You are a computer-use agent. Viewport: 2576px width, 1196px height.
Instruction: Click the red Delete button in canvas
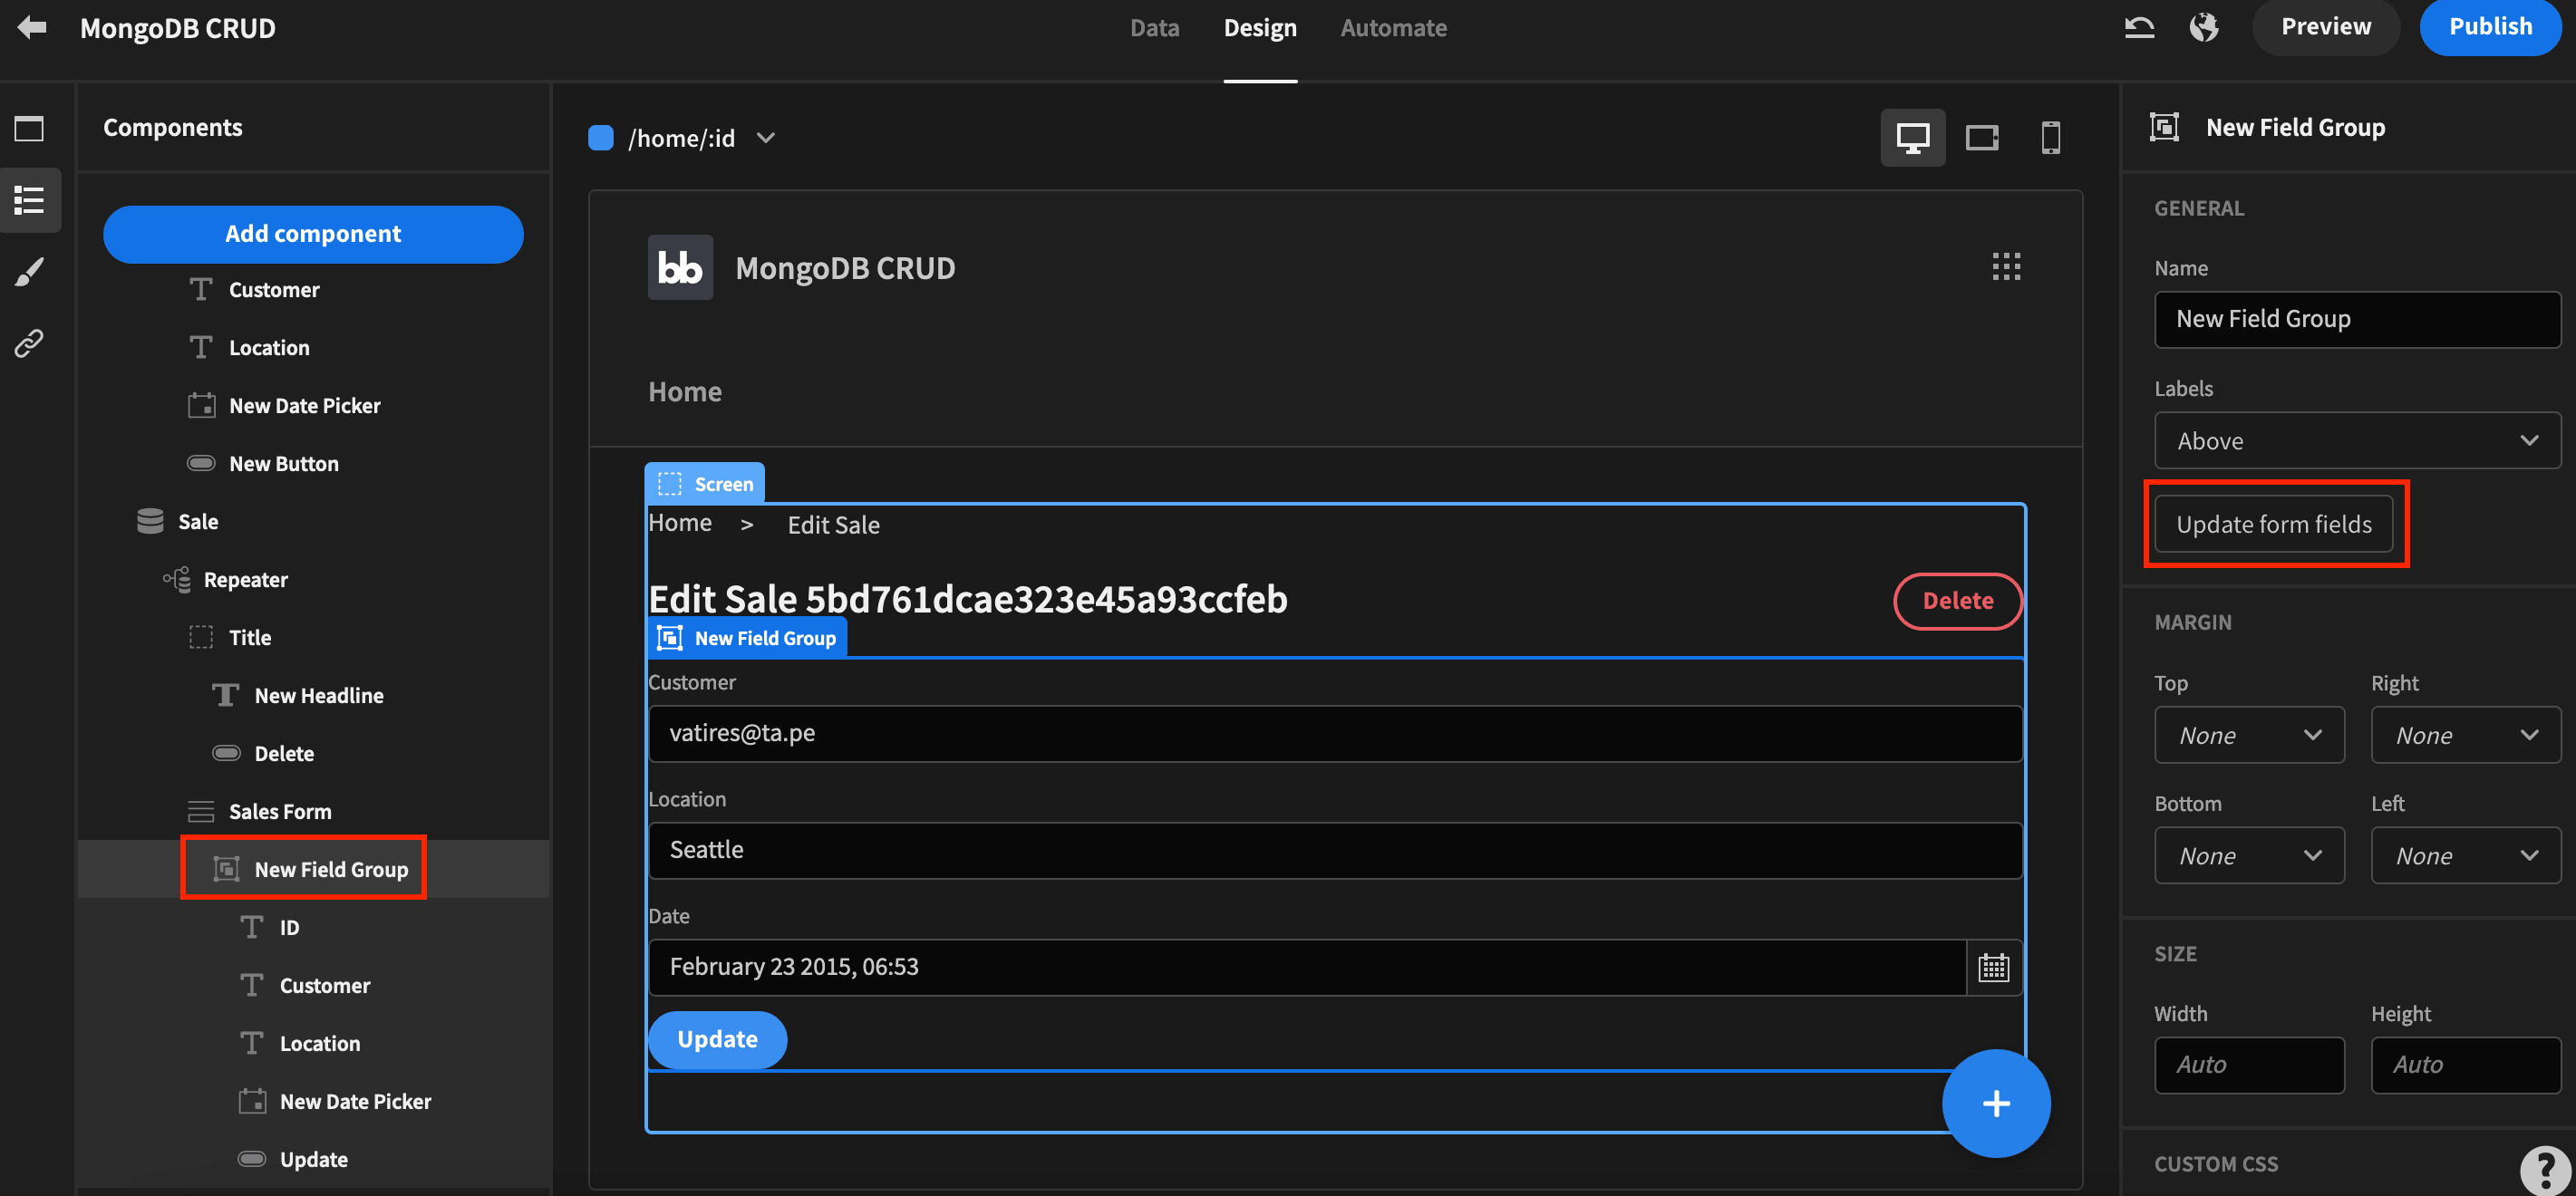tap(1957, 601)
